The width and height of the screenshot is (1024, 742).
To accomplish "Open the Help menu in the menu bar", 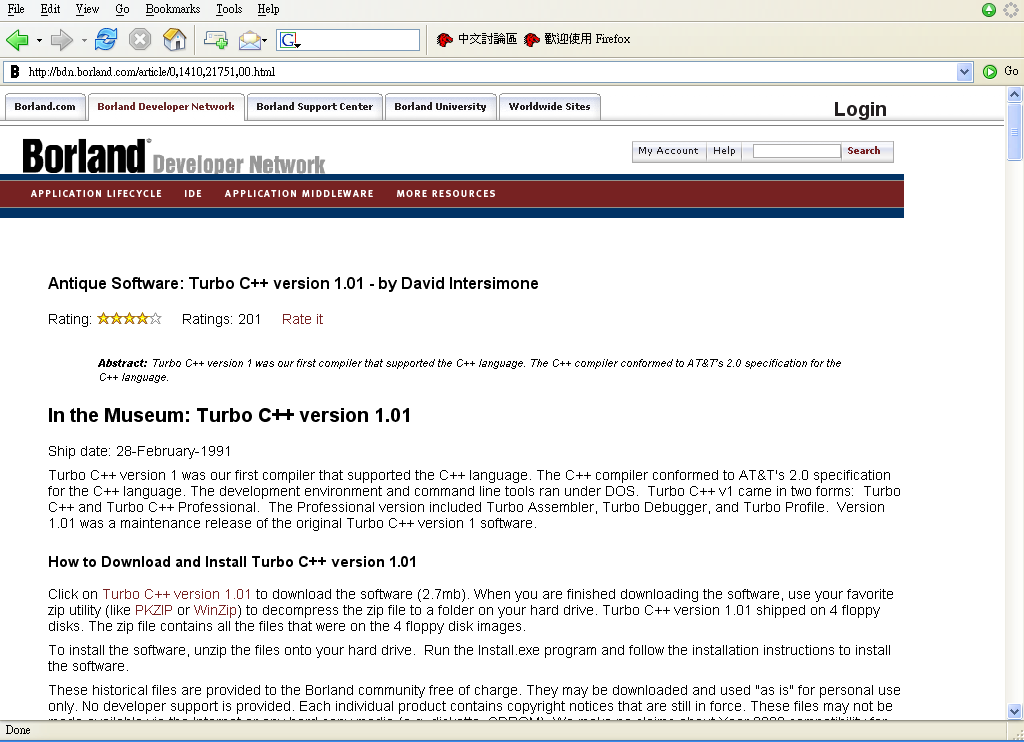I will tap(268, 9).
